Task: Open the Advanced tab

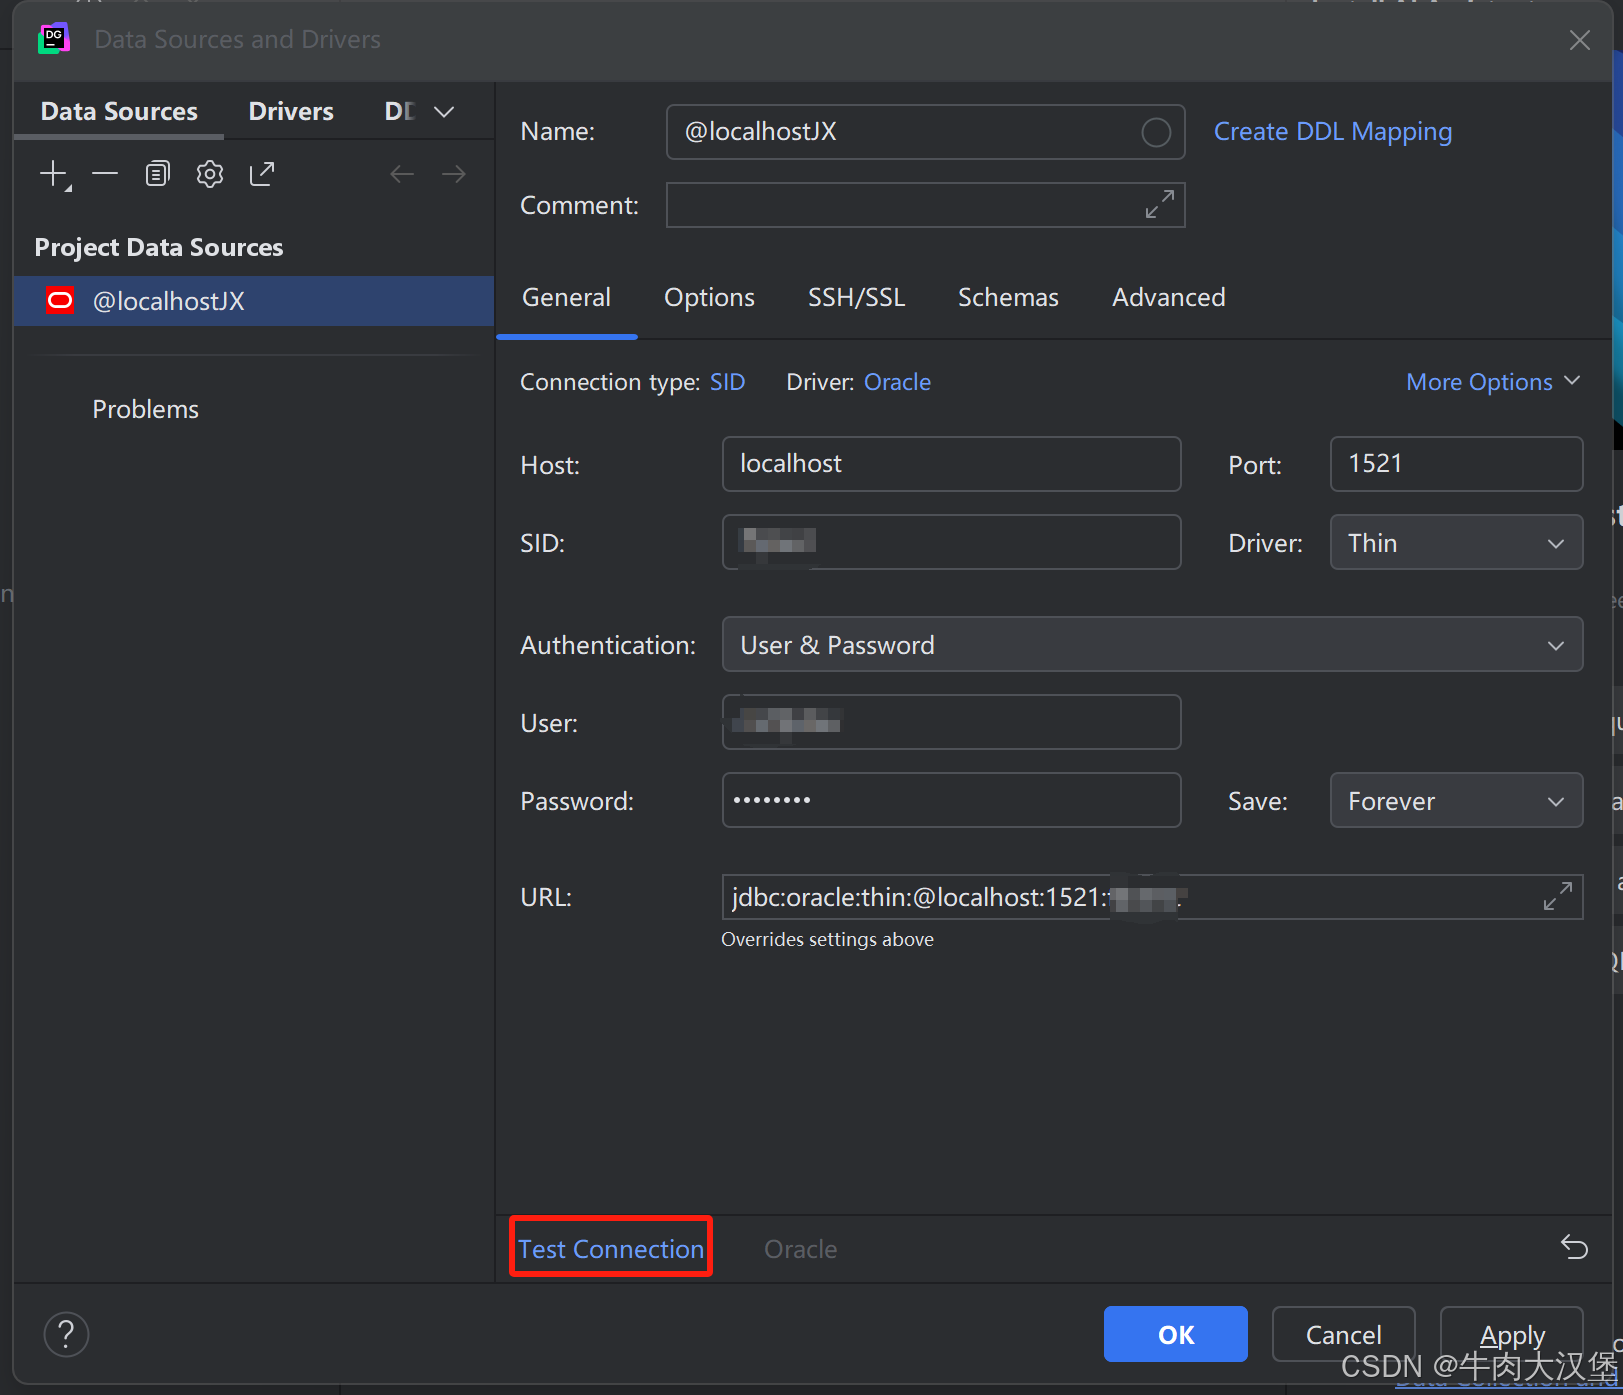Action: tap(1168, 297)
